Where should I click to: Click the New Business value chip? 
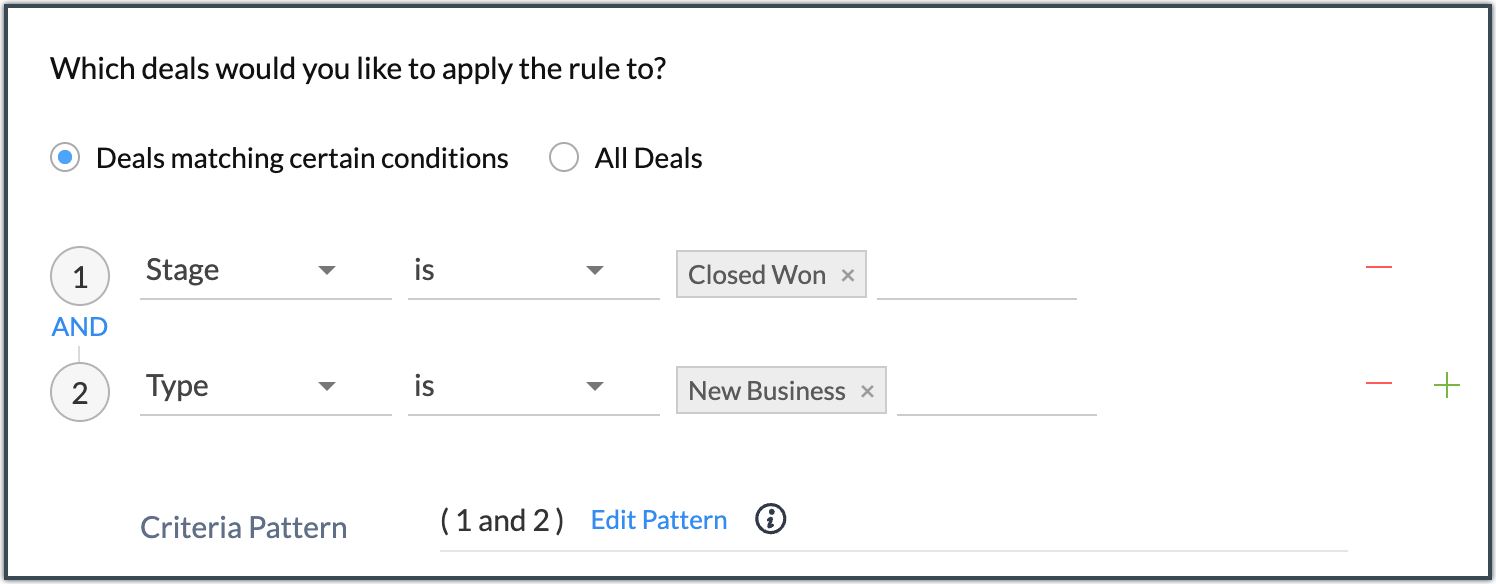coord(766,392)
